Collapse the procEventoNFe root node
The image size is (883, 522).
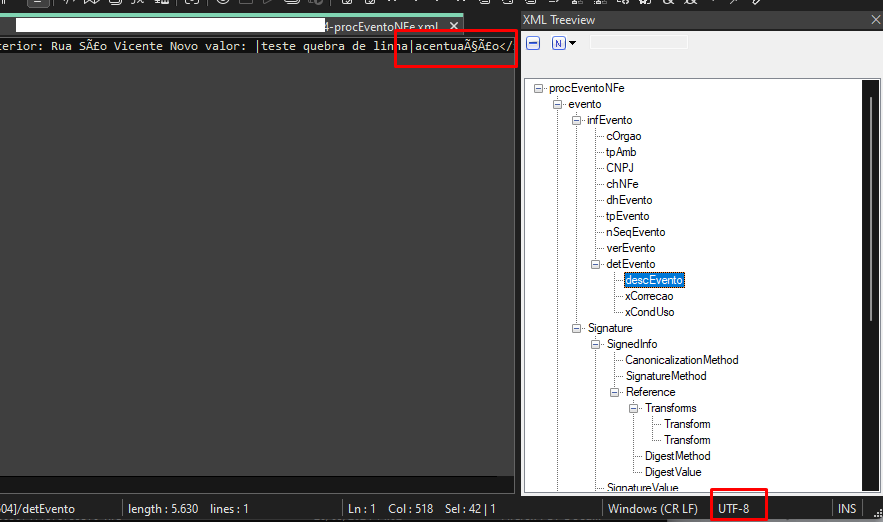(538, 88)
